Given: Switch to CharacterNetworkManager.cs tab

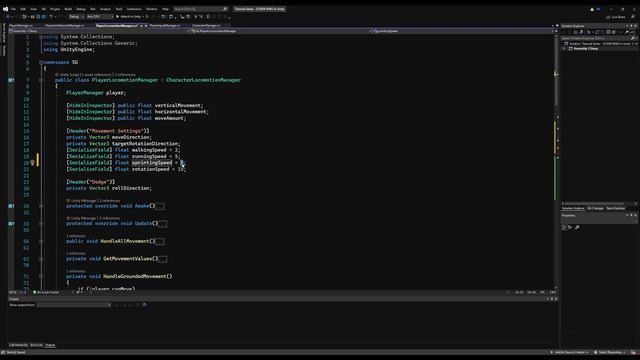Looking at the screenshot, I should click(64, 25).
